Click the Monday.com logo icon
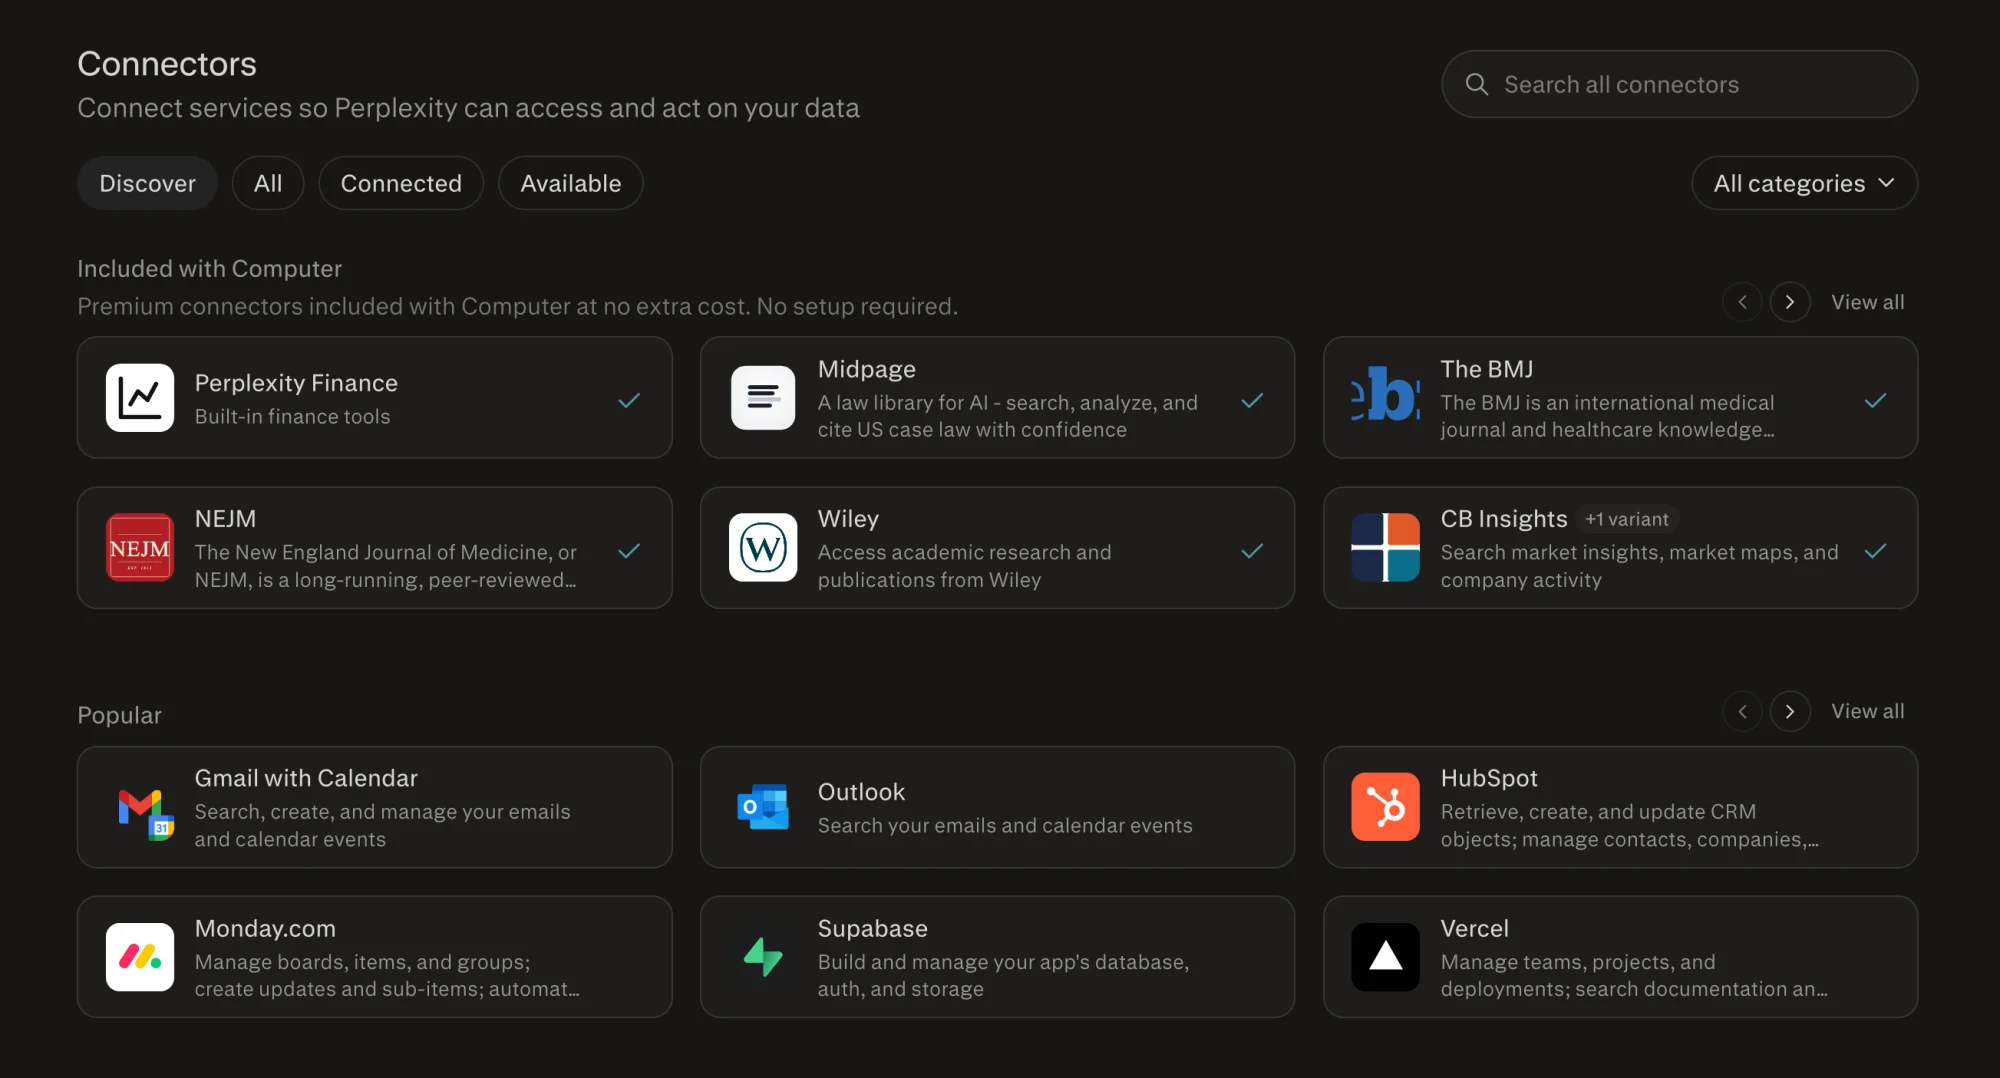 click(140, 957)
